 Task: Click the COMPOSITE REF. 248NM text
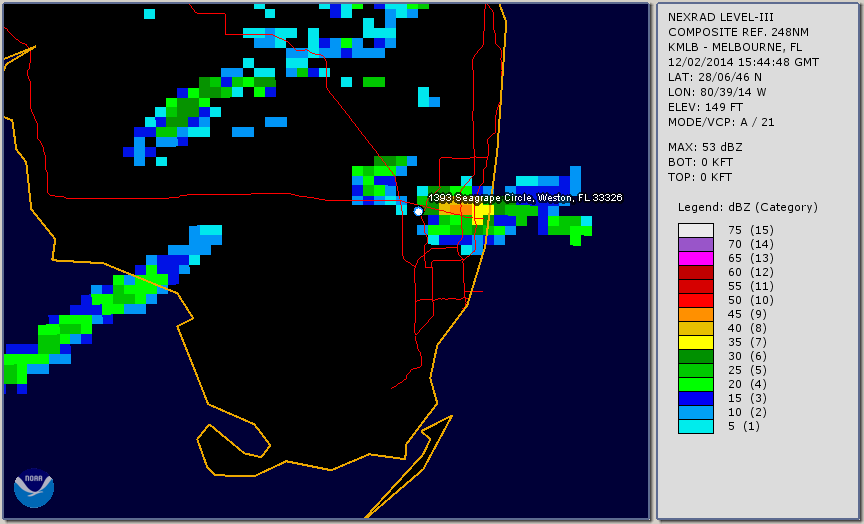[x=738, y=32]
